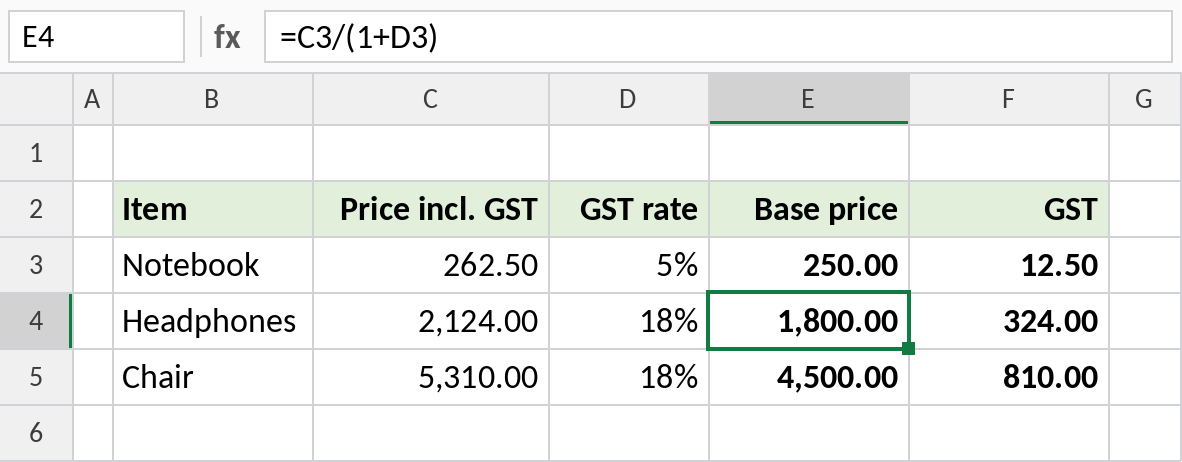
Task: Click the fill handle of cell E4
Action: pos(908,348)
